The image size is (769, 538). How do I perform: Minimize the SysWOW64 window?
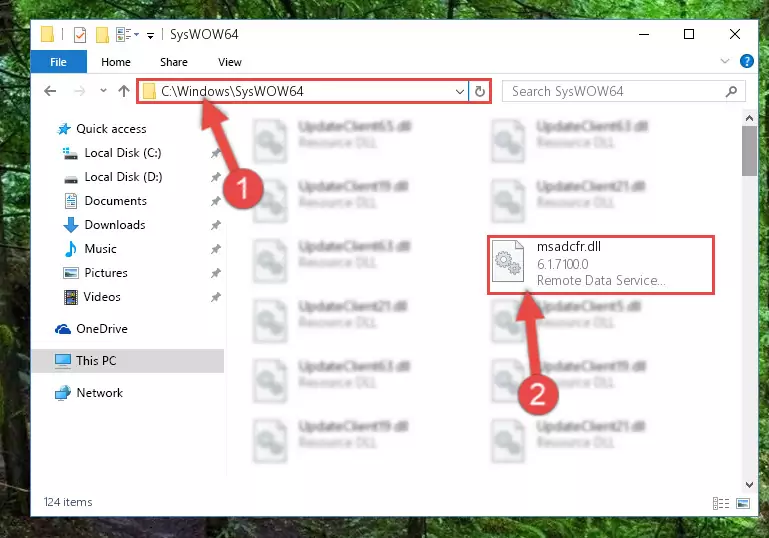pyautogui.click(x=644, y=34)
